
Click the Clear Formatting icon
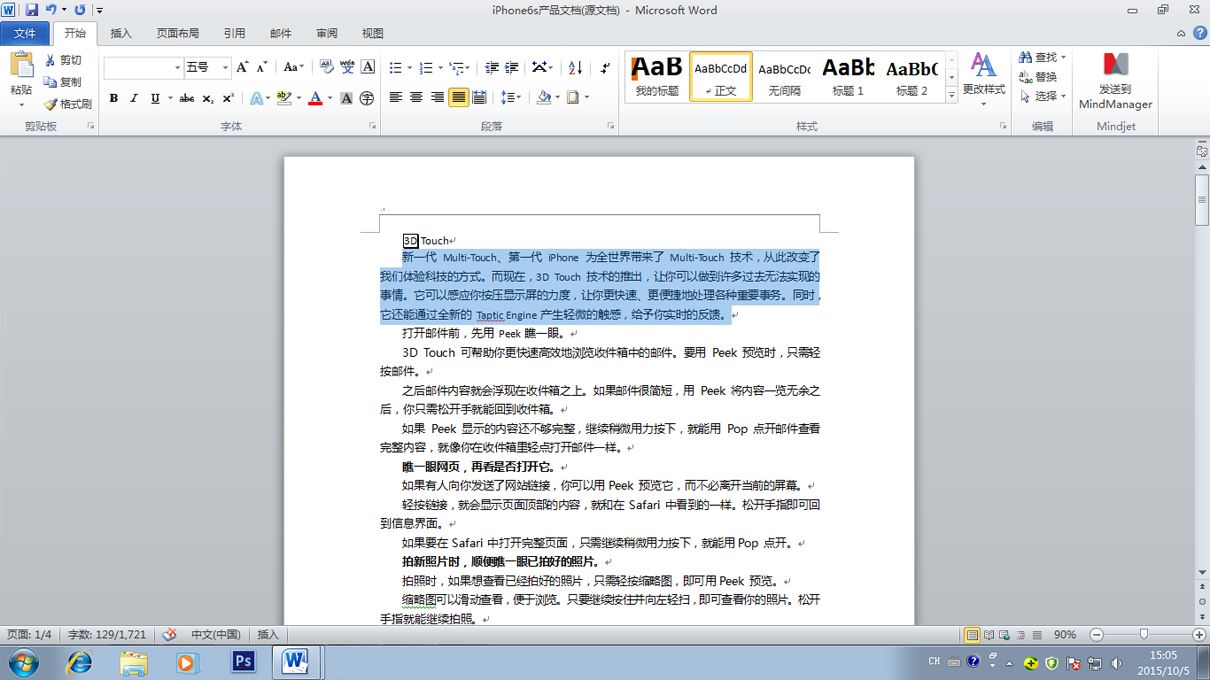(327, 67)
